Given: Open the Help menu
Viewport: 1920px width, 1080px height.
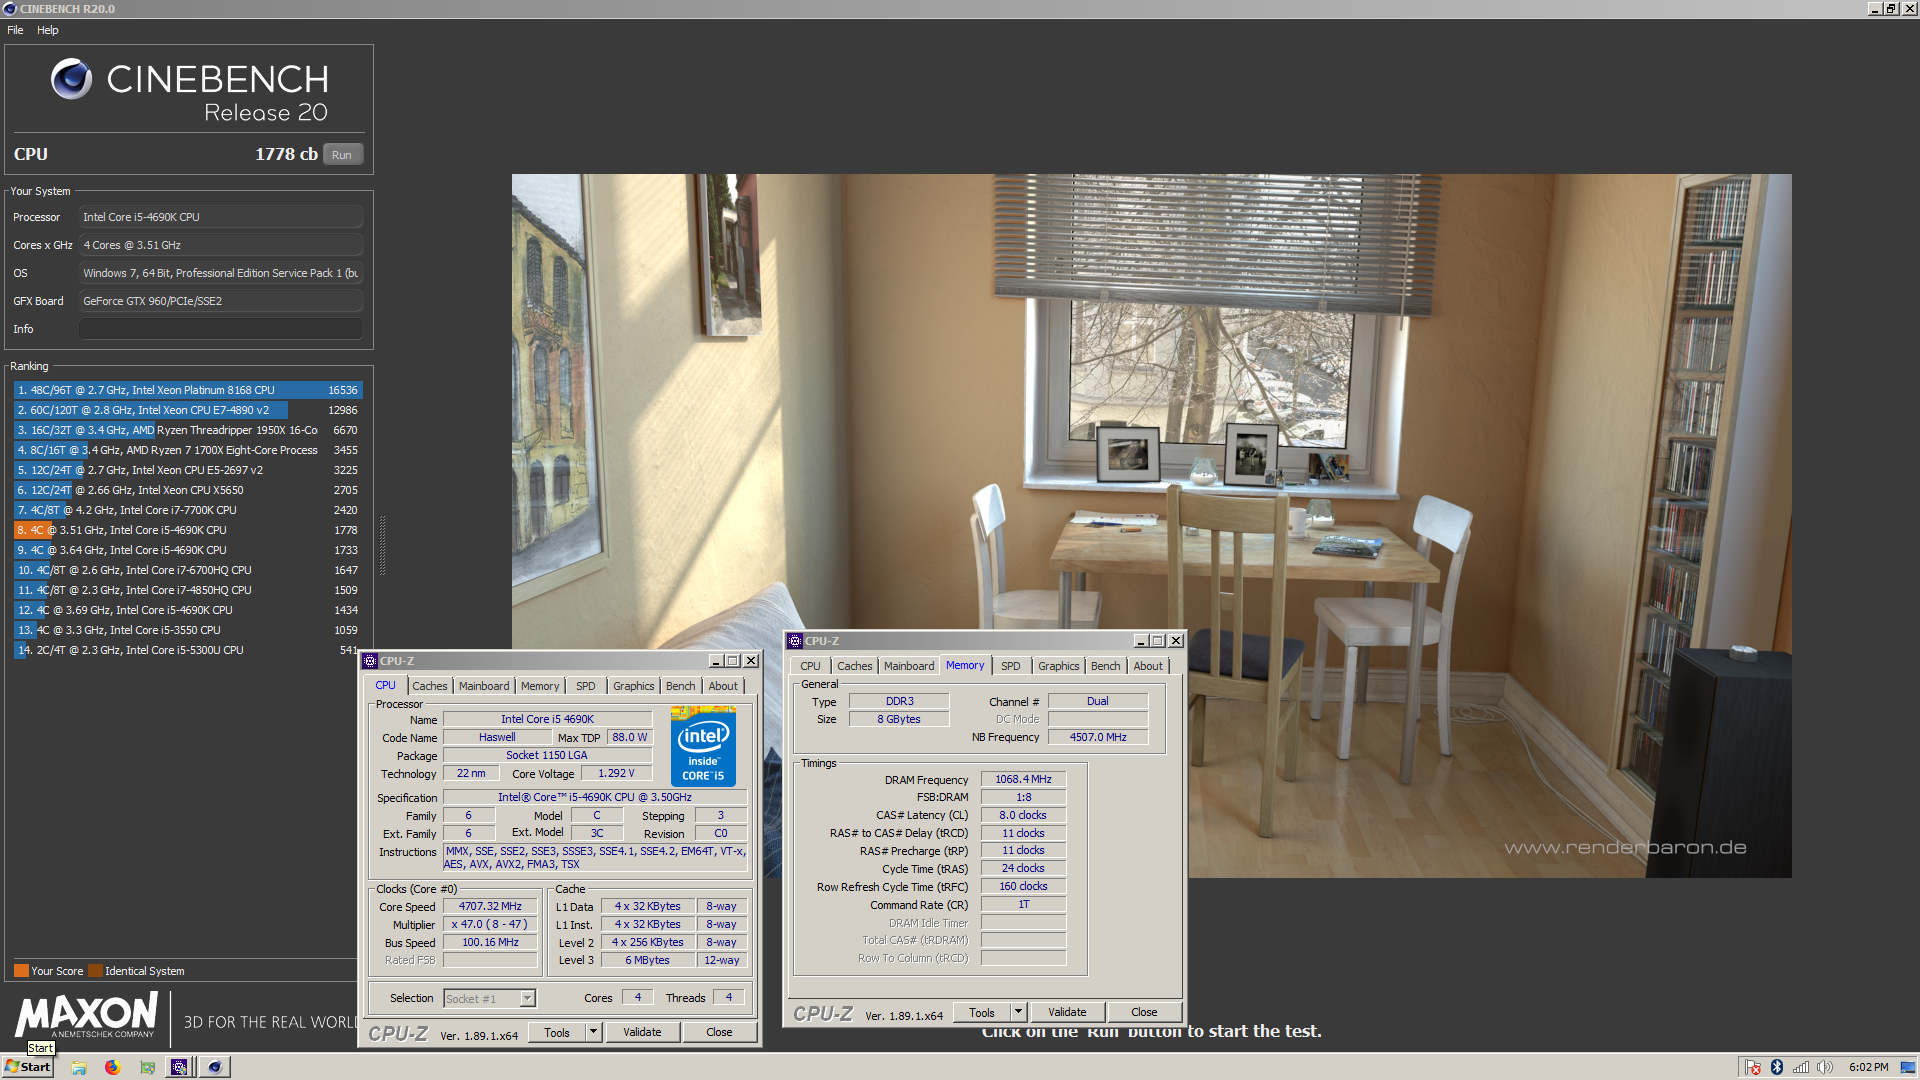Looking at the screenshot, I should coord(48,30).
